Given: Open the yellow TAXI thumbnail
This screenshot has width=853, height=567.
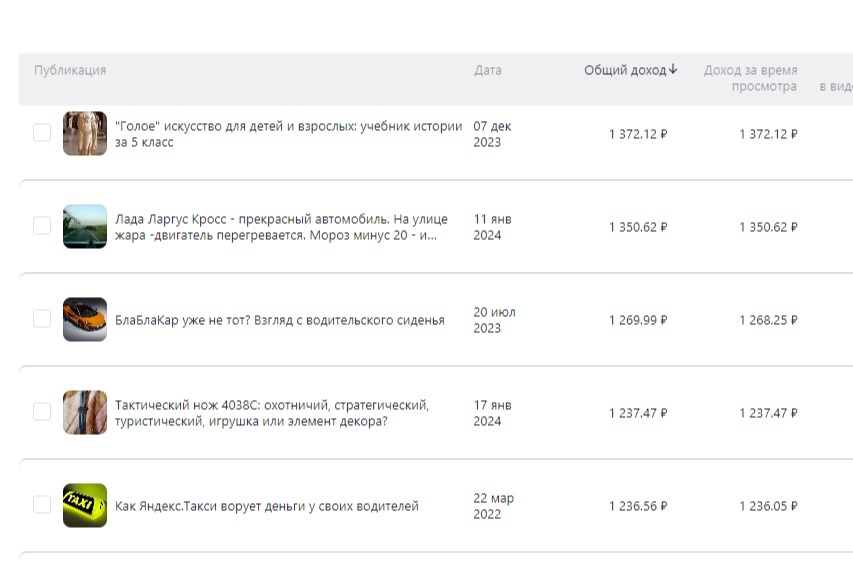Looking at the screenshot, I should pos(85,506).
